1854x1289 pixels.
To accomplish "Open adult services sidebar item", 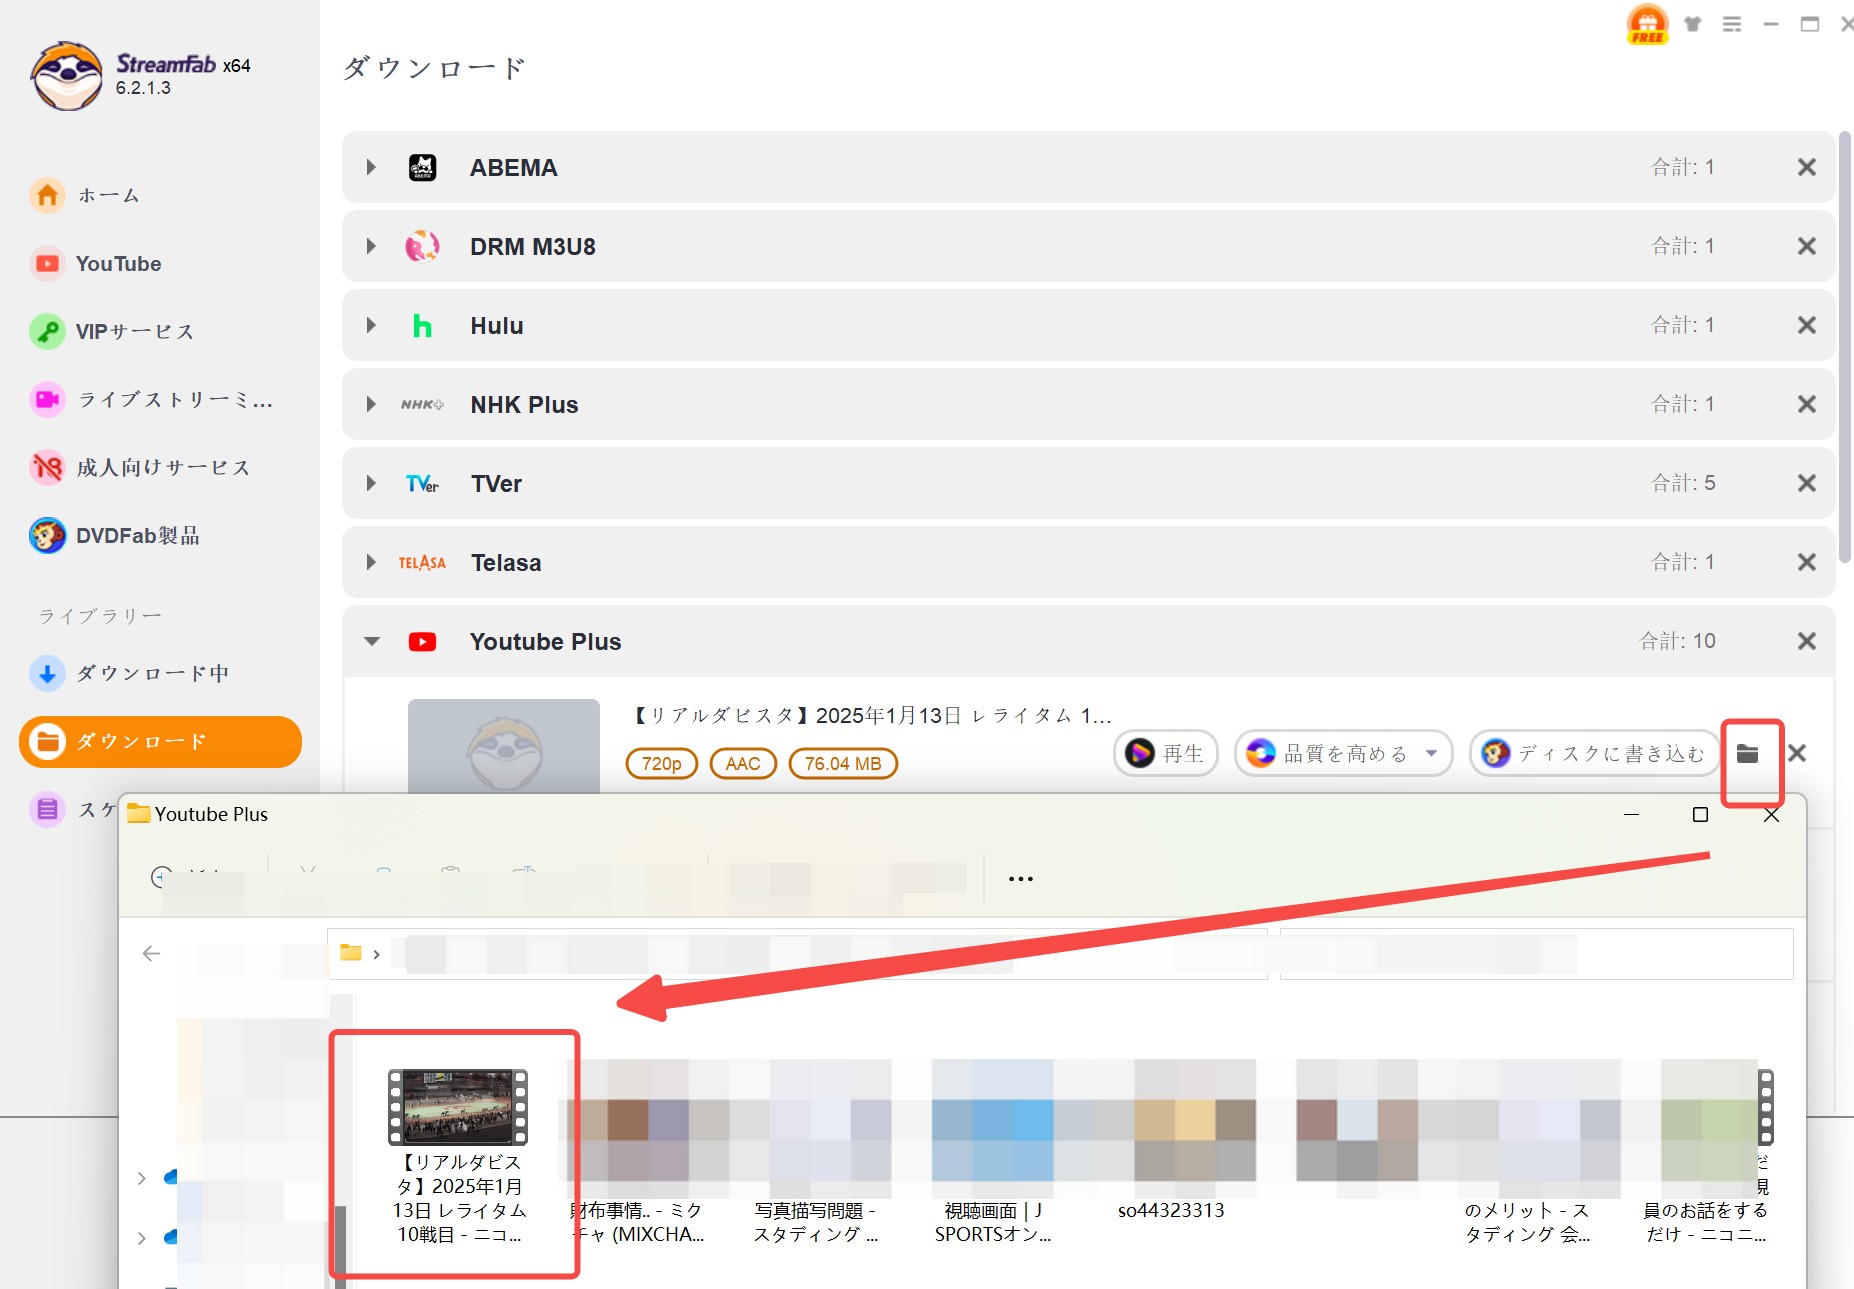I will (x=140, y=467).
